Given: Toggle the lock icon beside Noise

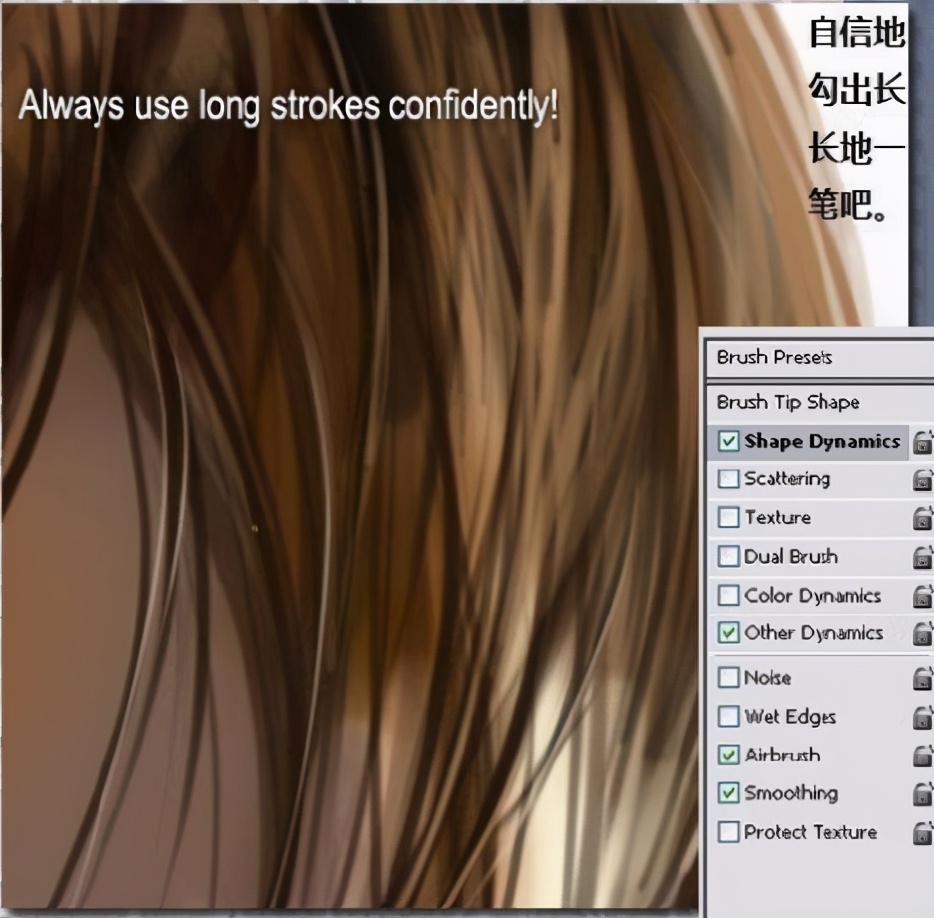Looking at the screenshot, I should (x=923, y=678).
